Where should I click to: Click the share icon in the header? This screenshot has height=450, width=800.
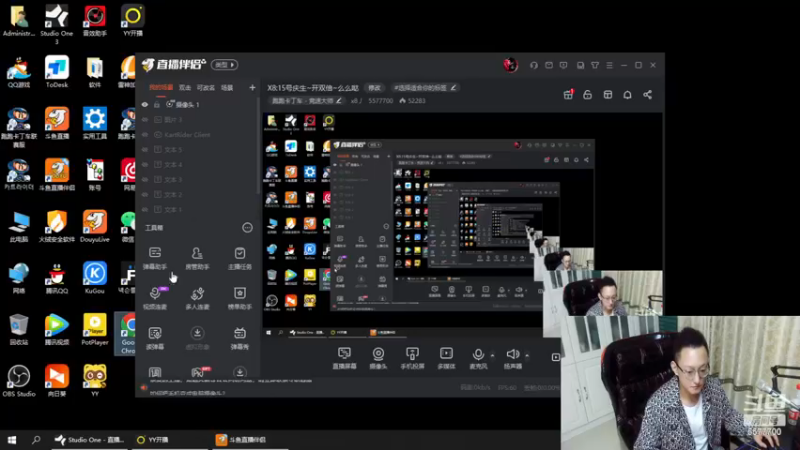pos(647,95)
